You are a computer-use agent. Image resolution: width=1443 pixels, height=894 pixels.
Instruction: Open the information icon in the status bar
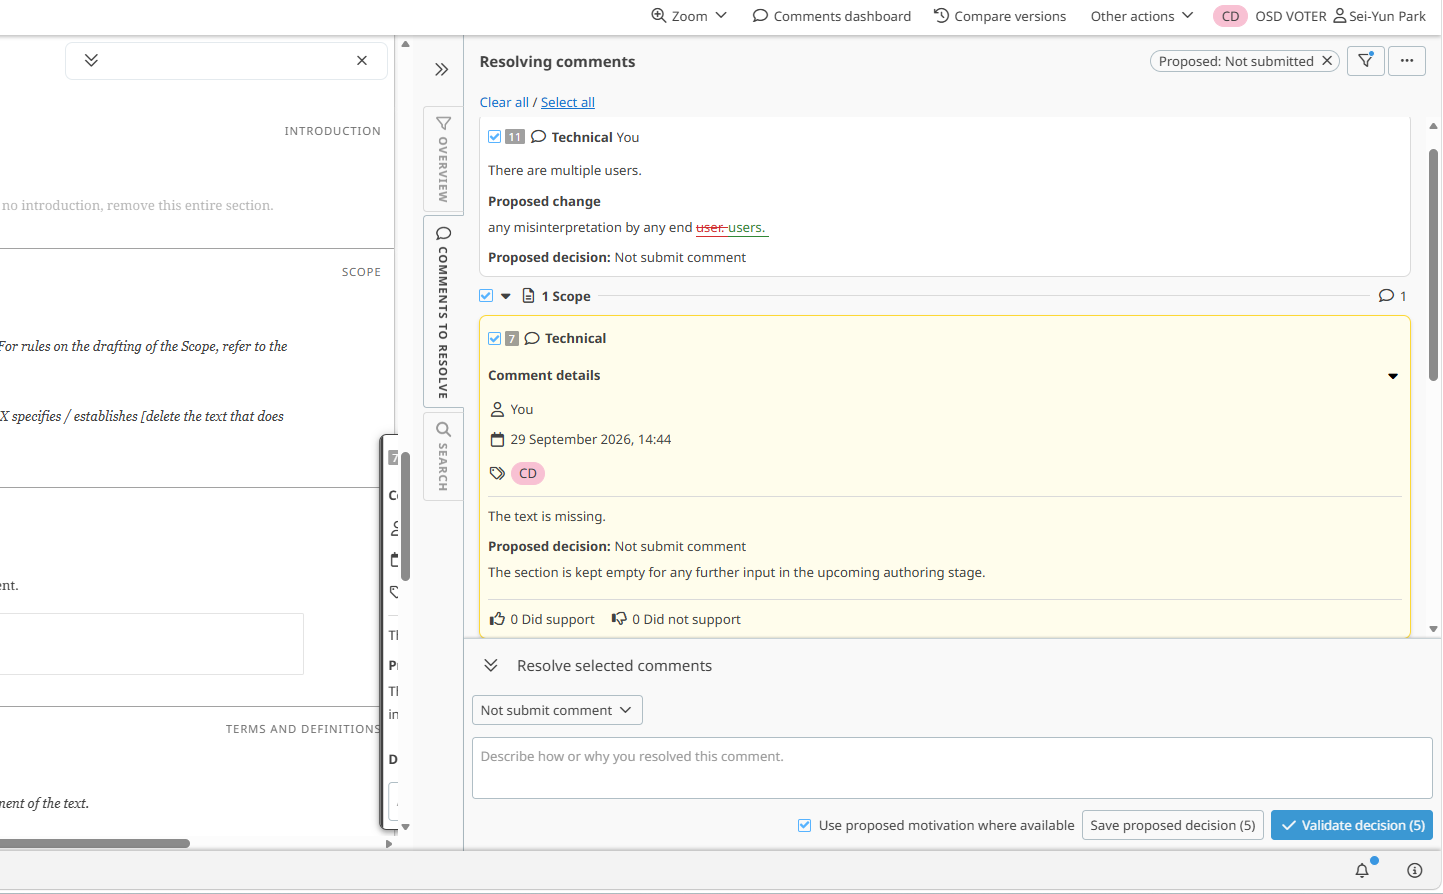click(1414, 870)
